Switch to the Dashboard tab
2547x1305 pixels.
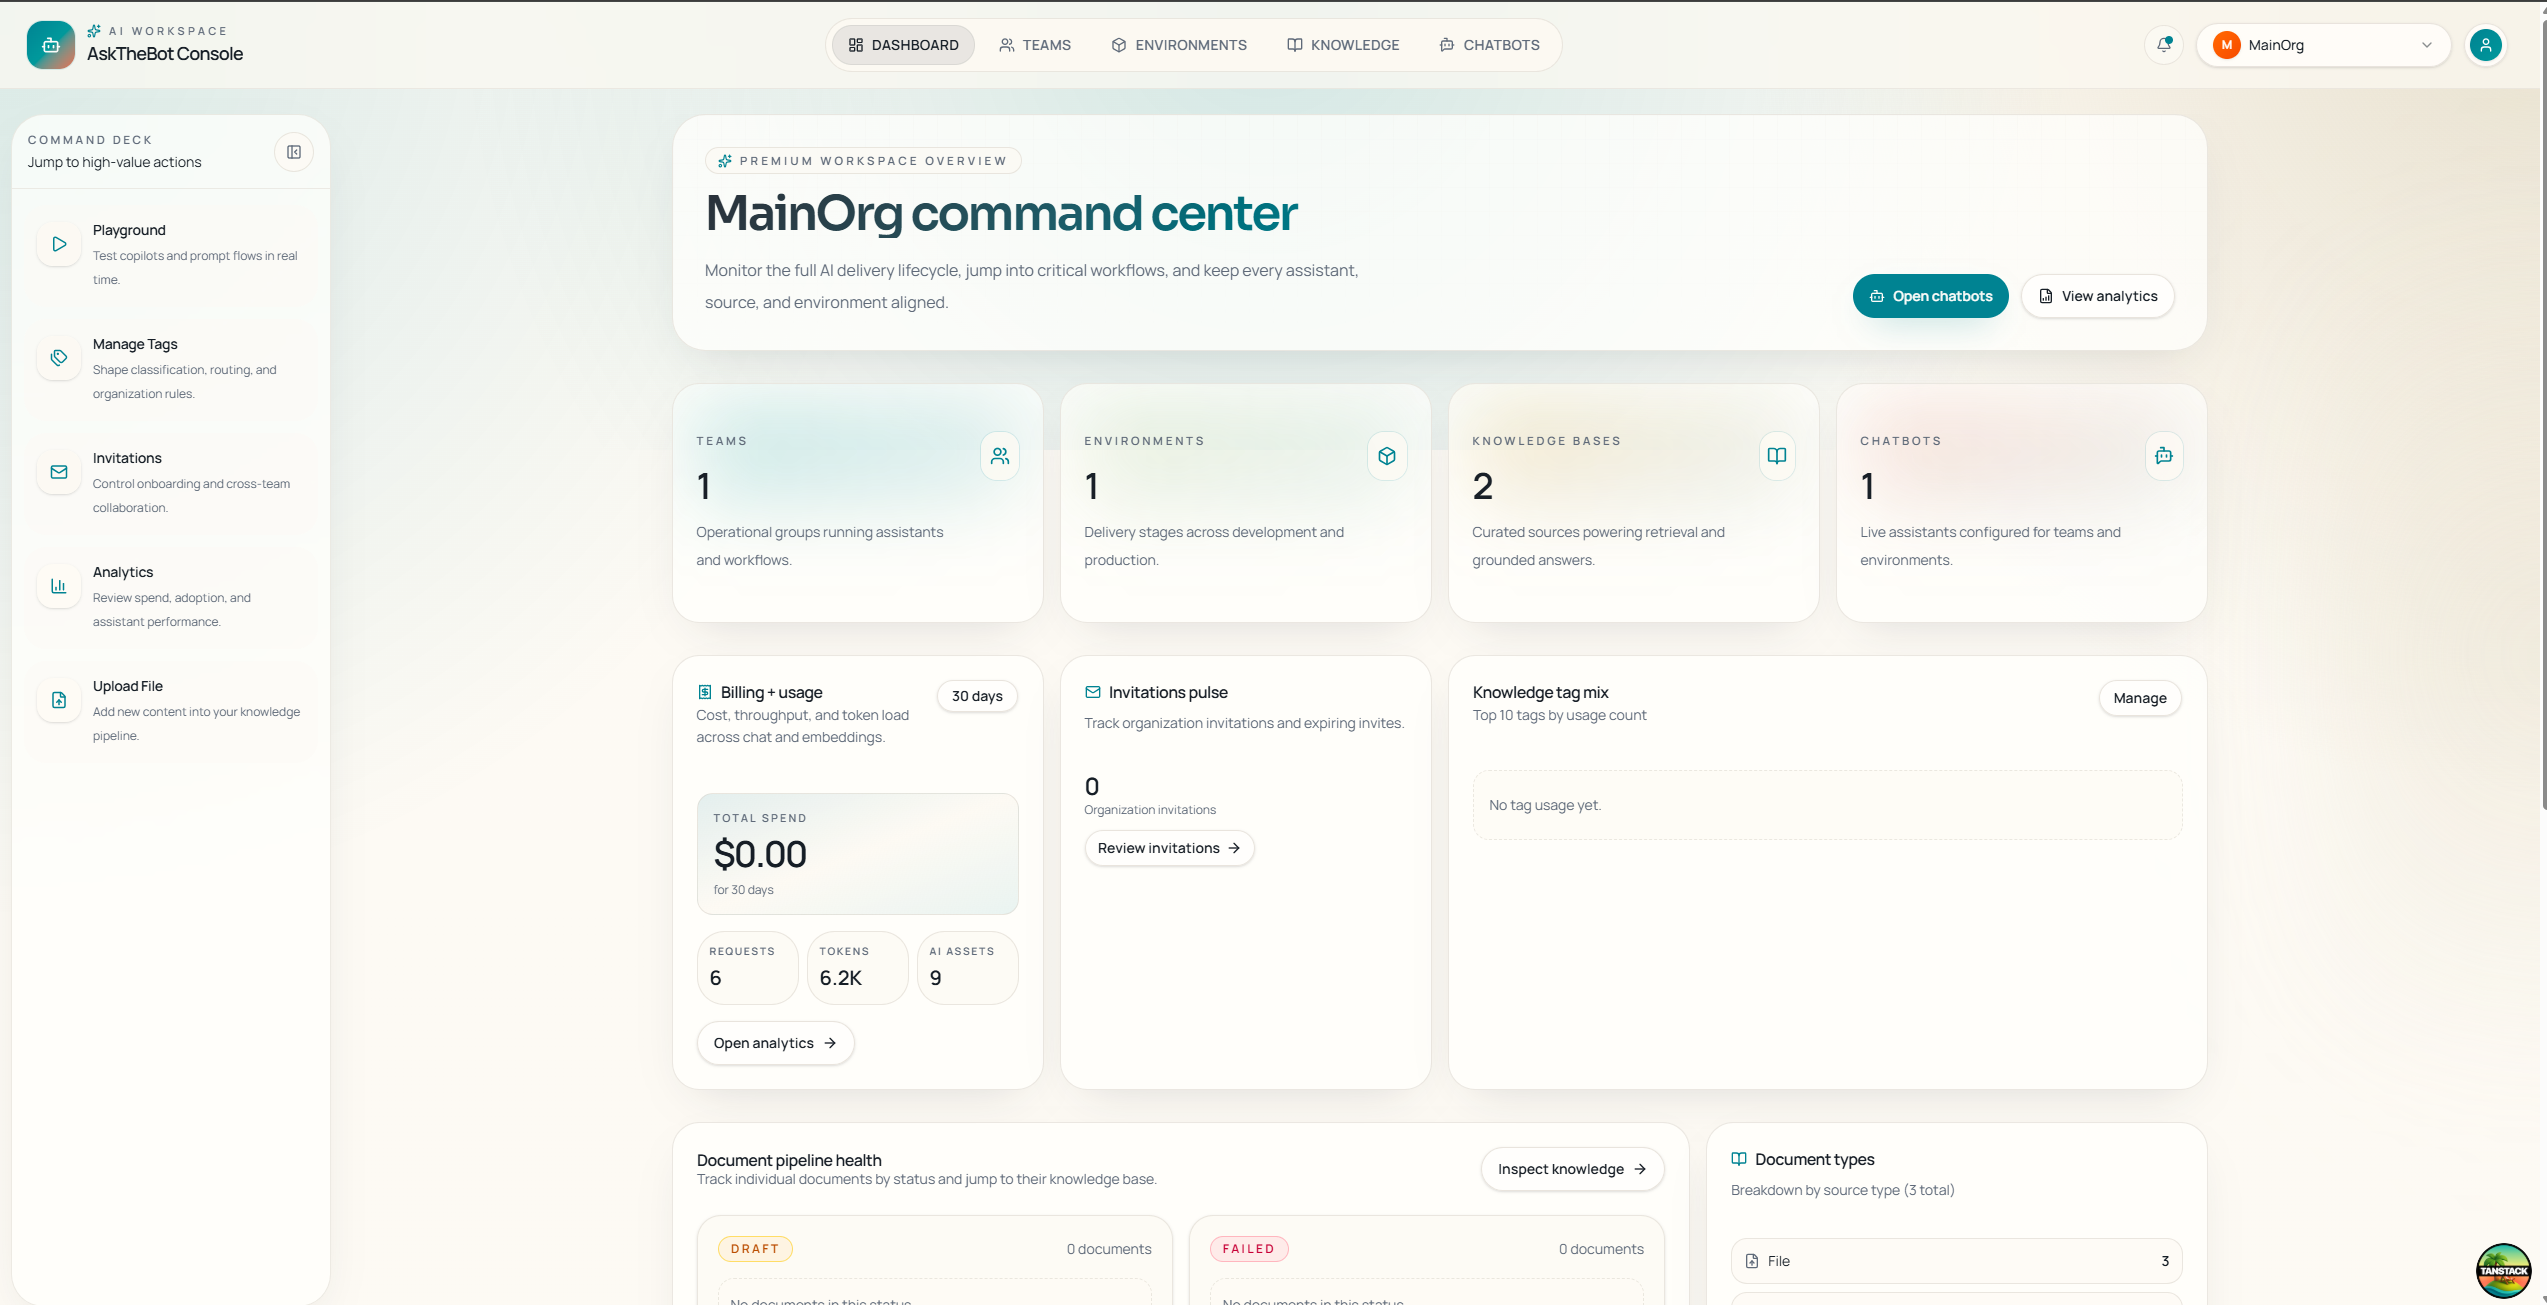tap(903, 45)
